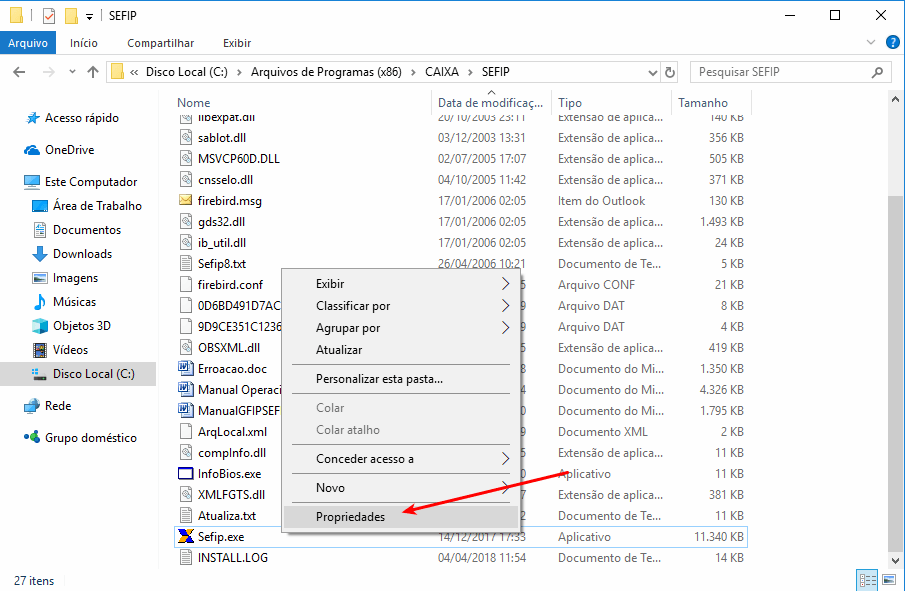The height and width of the screenshot is (591, 905).
Task: Open Área de Trabalho in sidebar
Action: 87,205
